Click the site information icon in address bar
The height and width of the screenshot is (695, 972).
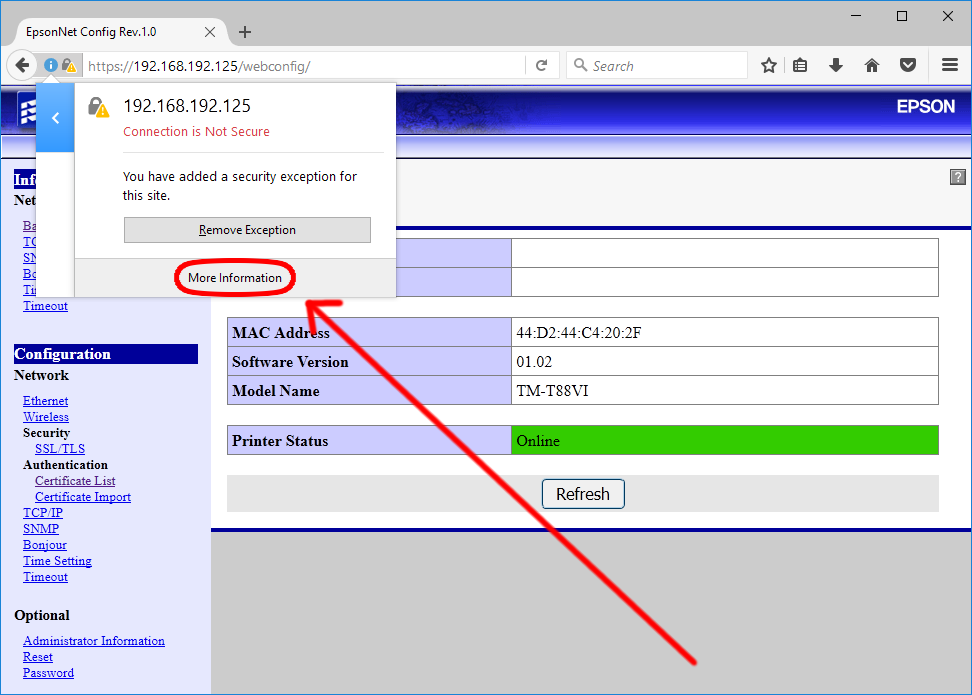(x=51, y=66)
